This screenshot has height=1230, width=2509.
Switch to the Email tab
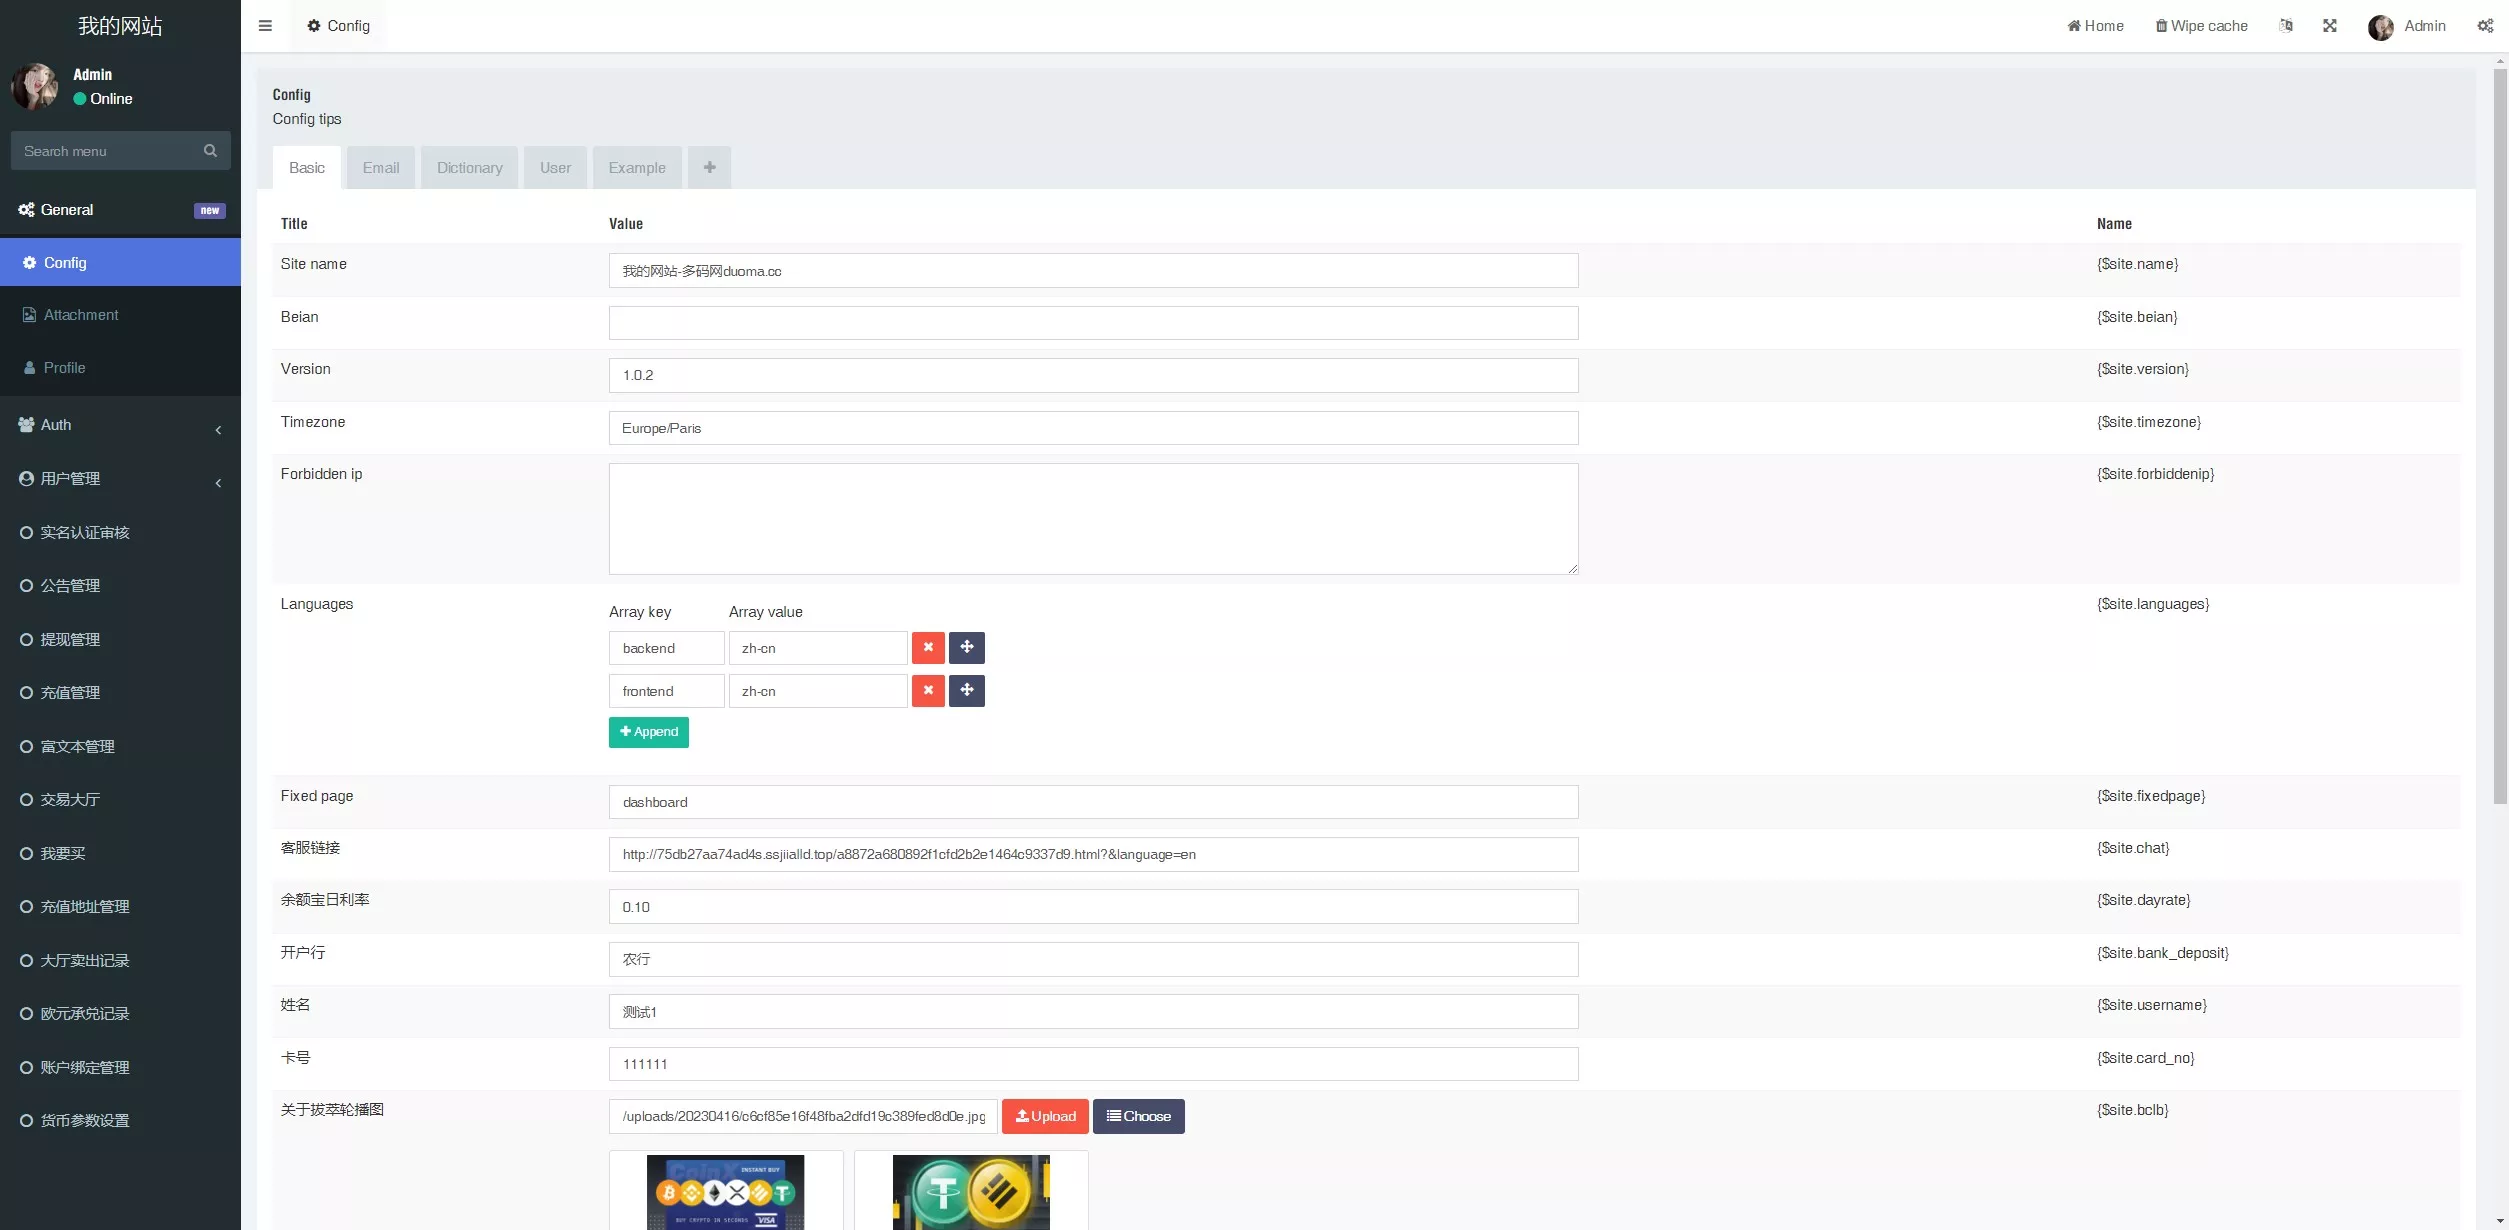click(x=381, y=167)
